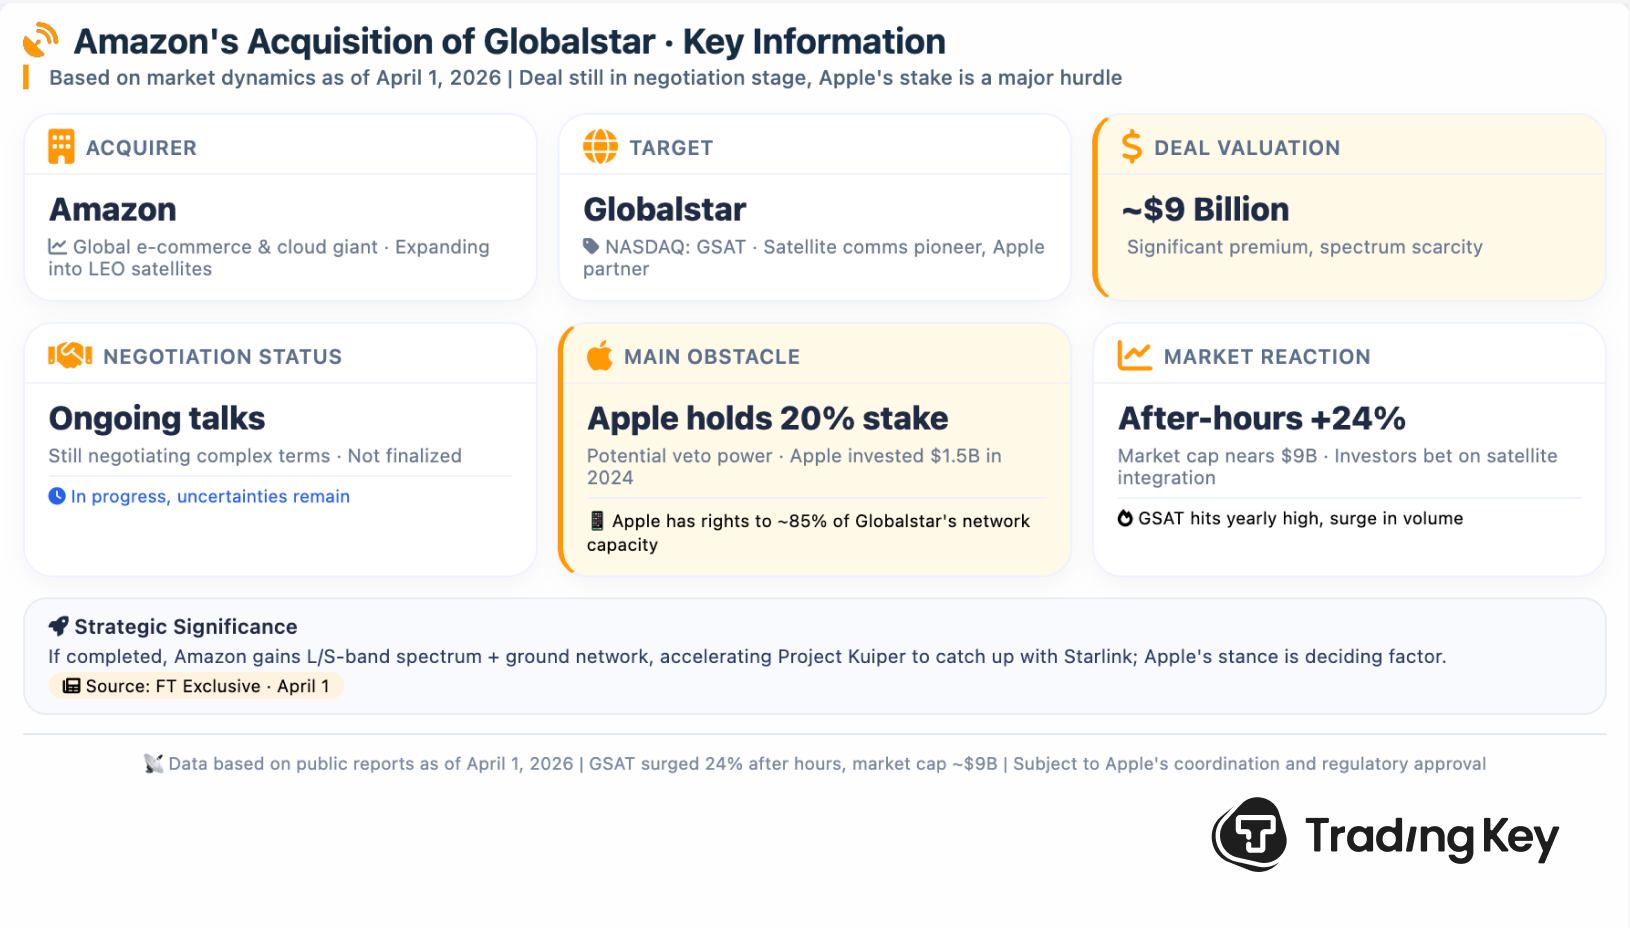
Task: Click the rocket icon beside Strategic Significance
Action: (x=59, y=627)
